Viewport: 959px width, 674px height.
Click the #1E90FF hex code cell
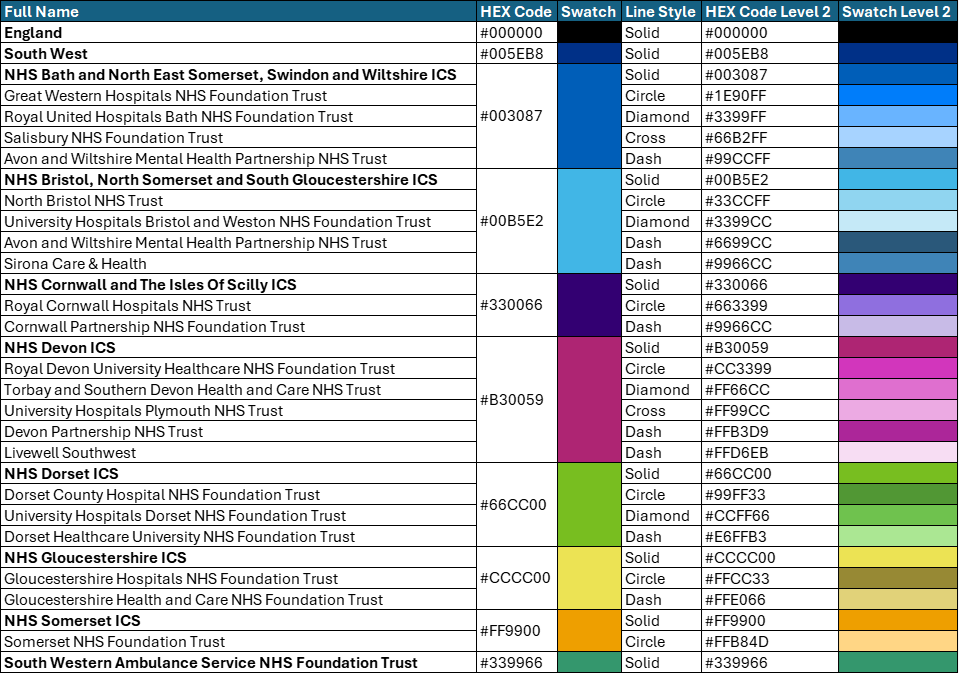(x=769, y=95)
